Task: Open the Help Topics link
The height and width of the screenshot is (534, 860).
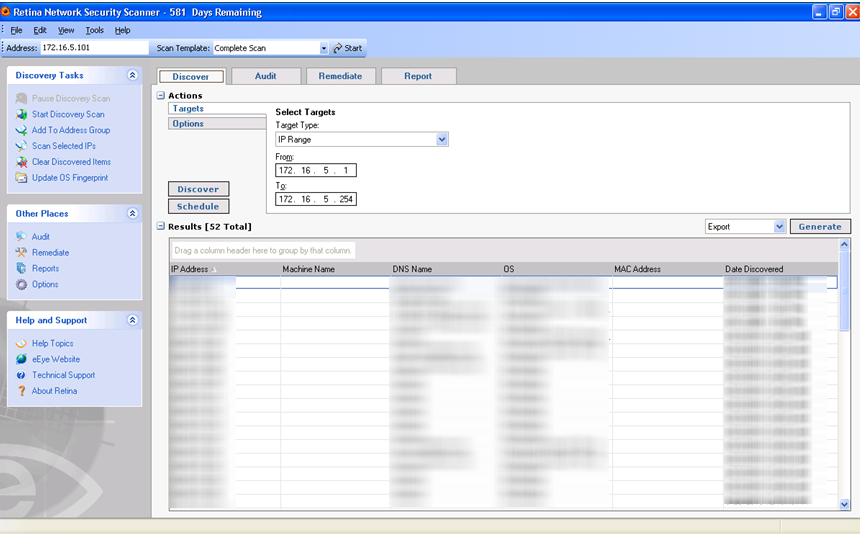Action: click(x=52, y=344)
